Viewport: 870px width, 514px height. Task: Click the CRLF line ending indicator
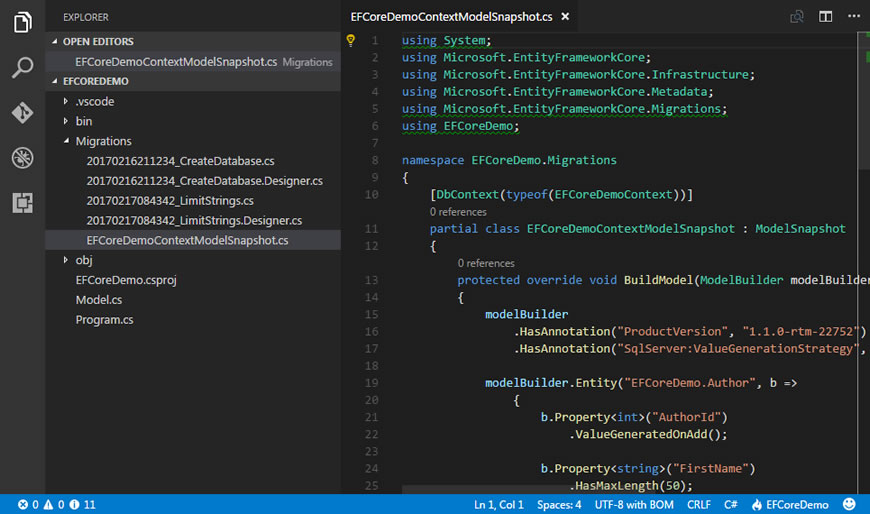tap(698, 505)
